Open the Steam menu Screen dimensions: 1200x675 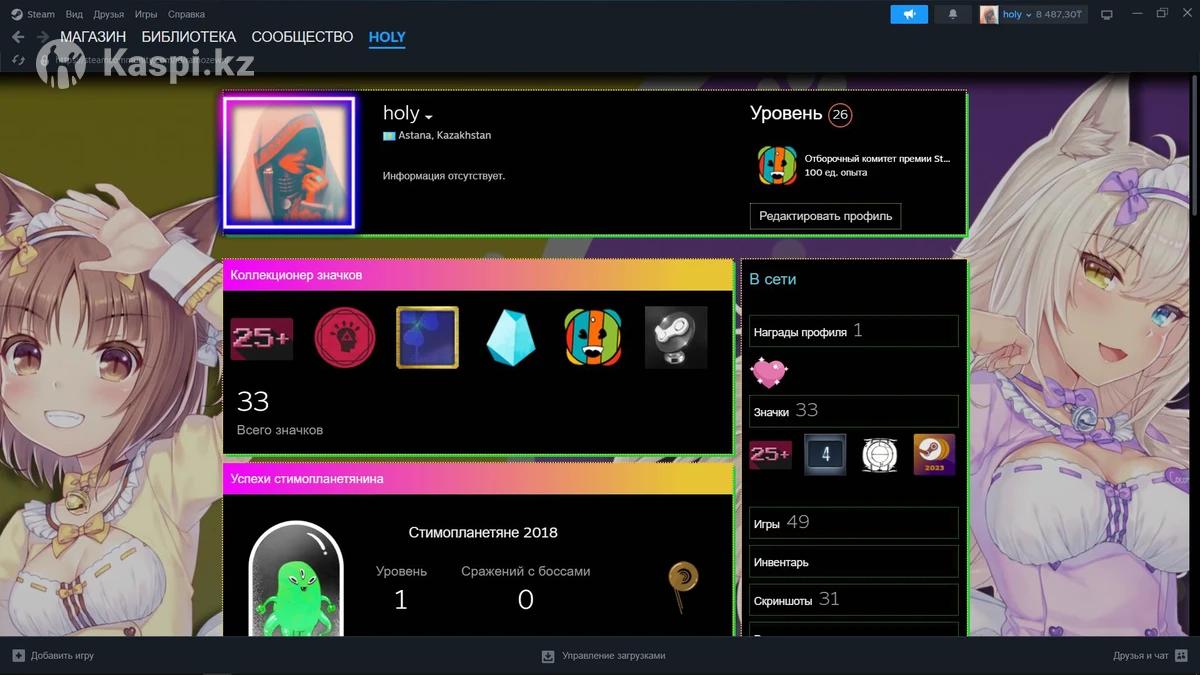coord(41,14)
